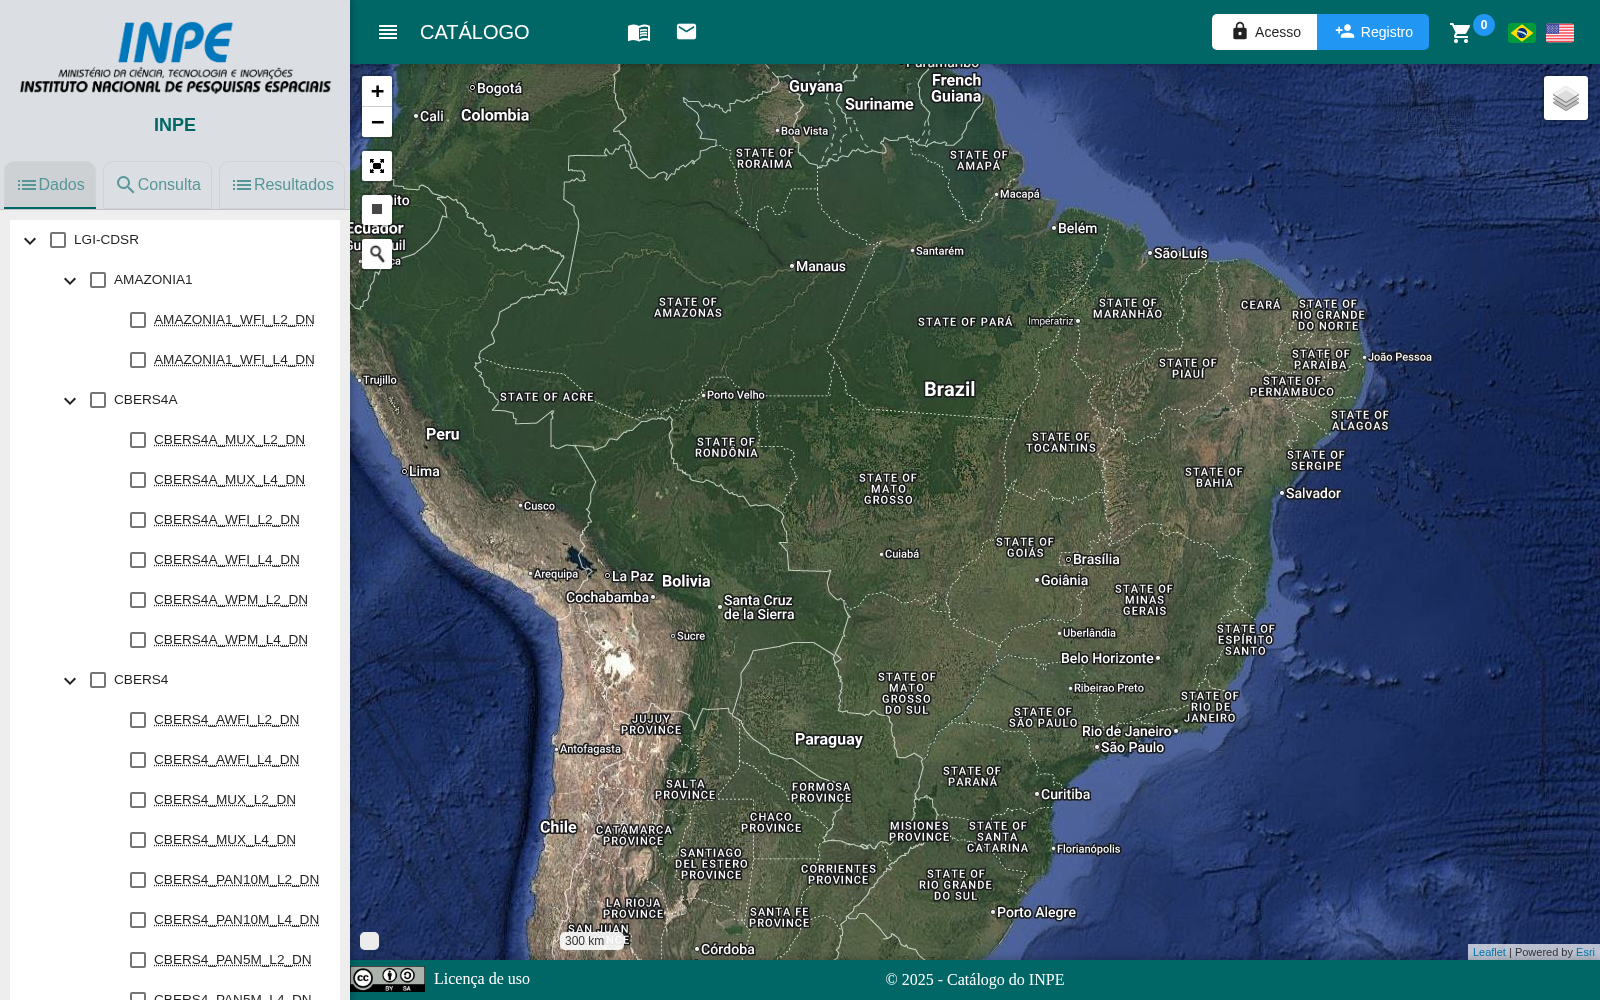This screenshot has height=1000, width=1600.
Task: Switch to the Resultados tab
Action: pos(283,185)
